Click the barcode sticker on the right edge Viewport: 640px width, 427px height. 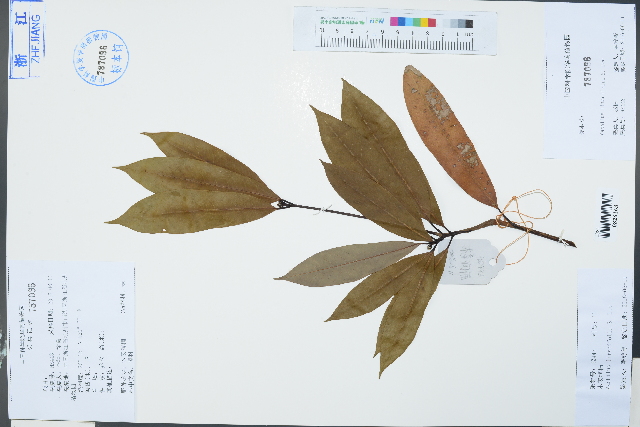(607, 215)
